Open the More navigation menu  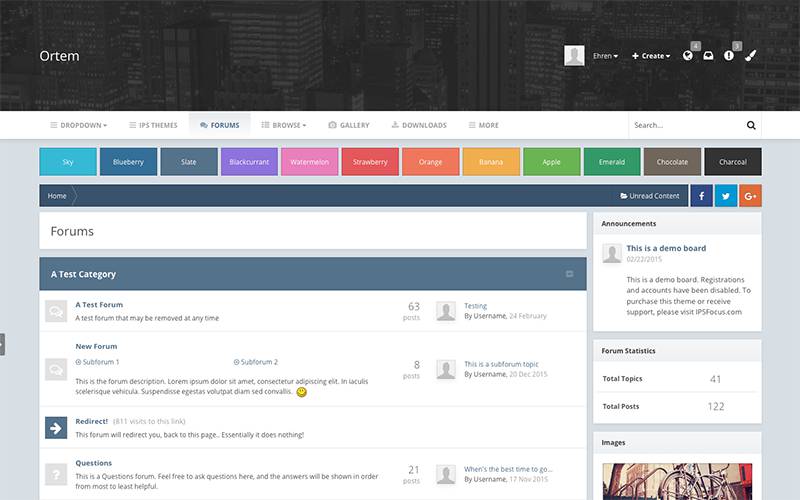(x=484, y=125)
